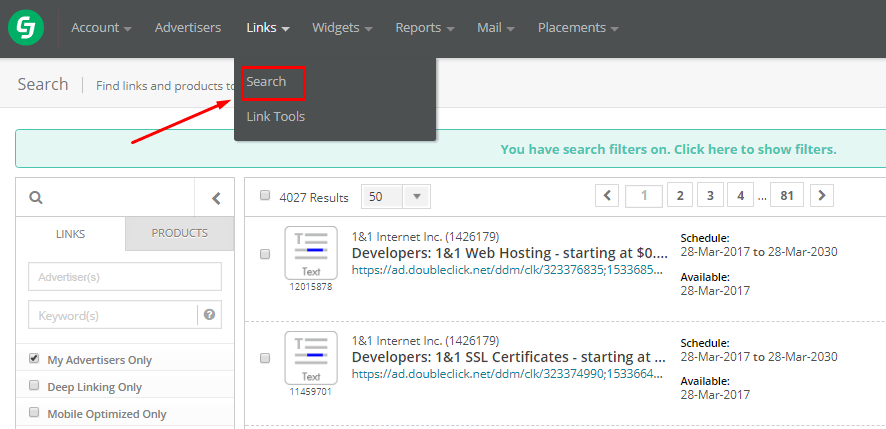Go to previous results page arrow
Screen dimensions: 886x429
pyautogui.click(x=607, y=196)
